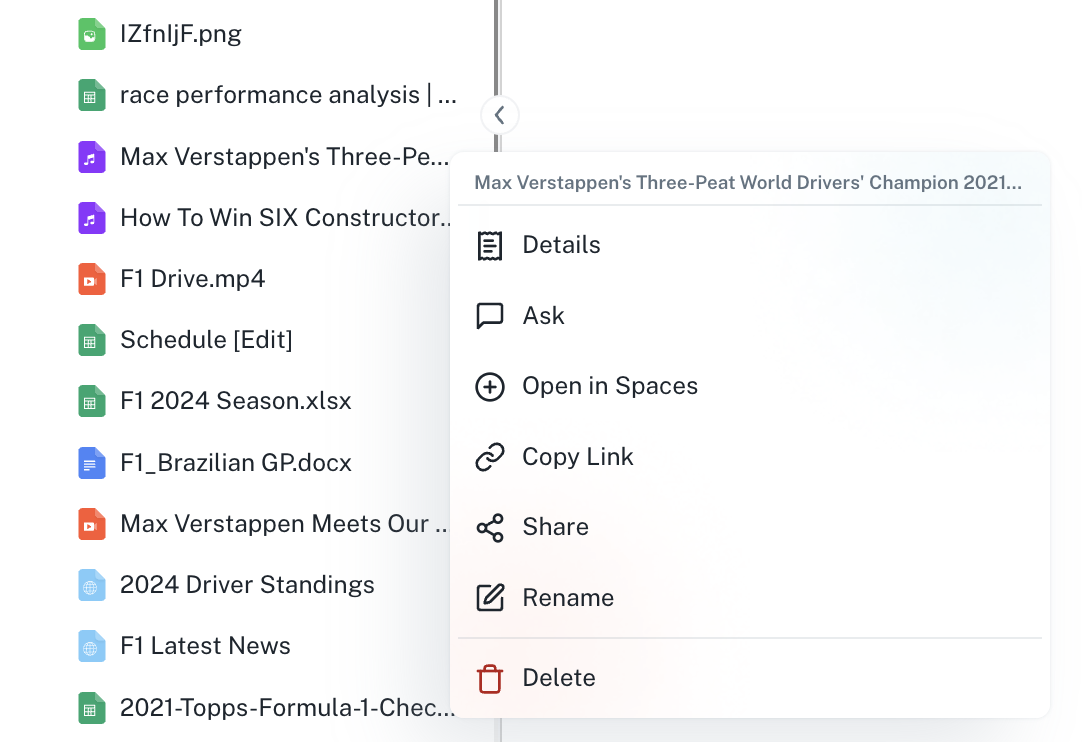Viewport: 1082px width, 742px height.
Task: Click the Ask chat bubble icon
Action: point(490,316)
